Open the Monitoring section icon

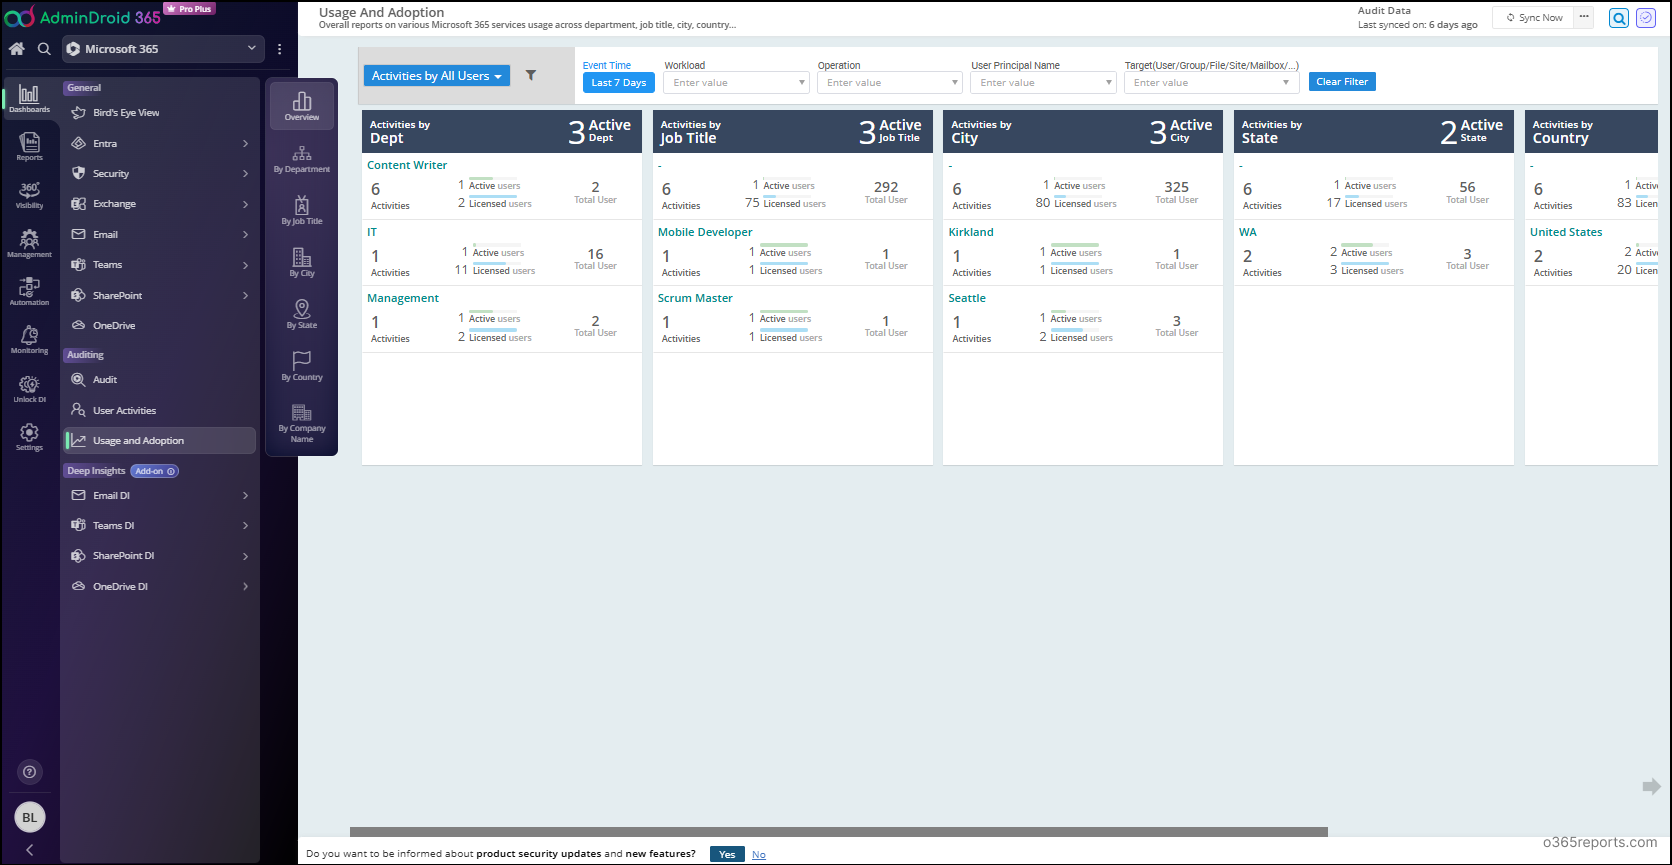(x=29, y=340)
